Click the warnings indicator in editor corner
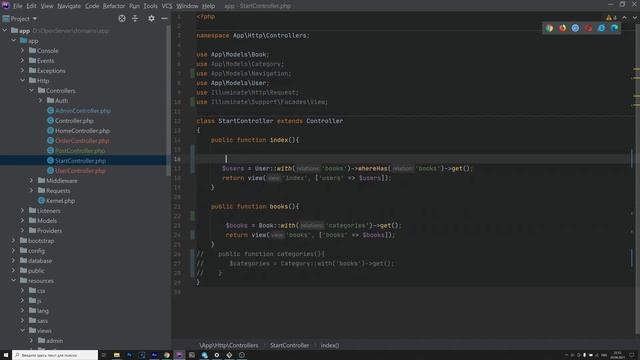 click(611, 18)
